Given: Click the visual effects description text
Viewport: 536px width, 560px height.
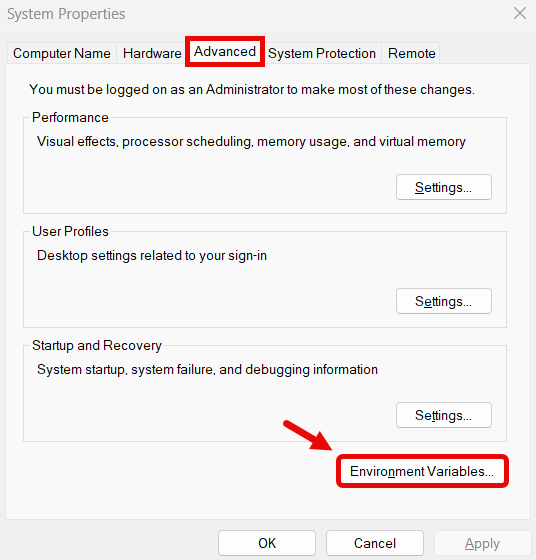Looking at the screenshot, I should [x=251, y=142].
